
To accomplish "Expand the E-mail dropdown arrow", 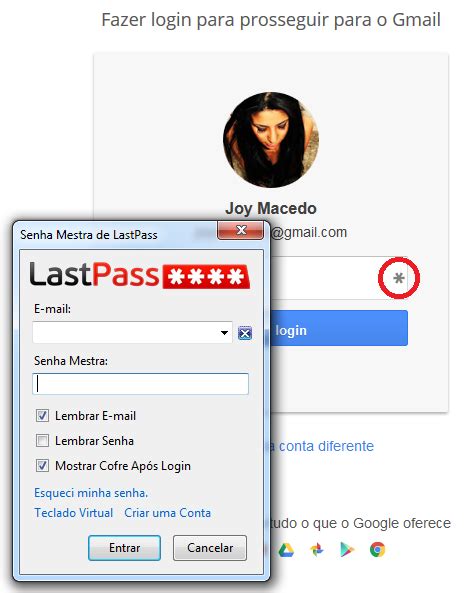I will tap(224, 333).
